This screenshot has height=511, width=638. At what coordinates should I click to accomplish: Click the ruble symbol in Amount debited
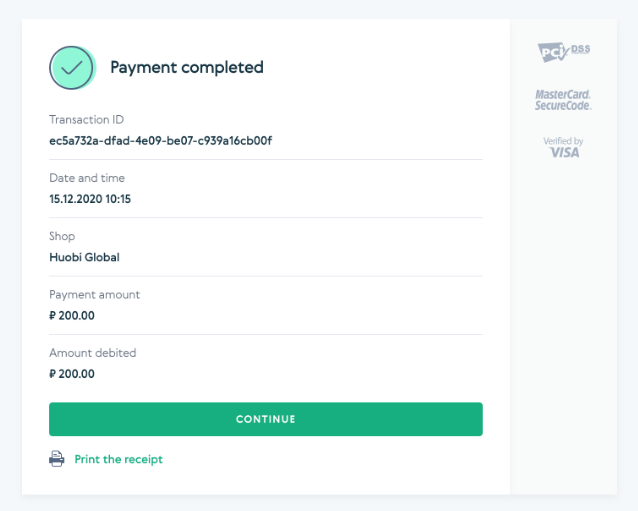(52, 373)
